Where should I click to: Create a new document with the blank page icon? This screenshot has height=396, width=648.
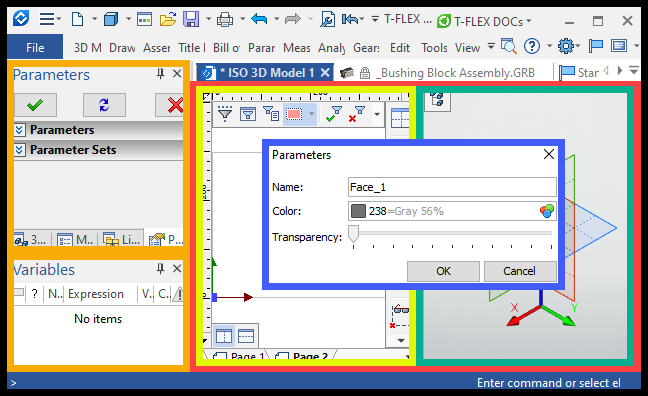click(77, 19)
